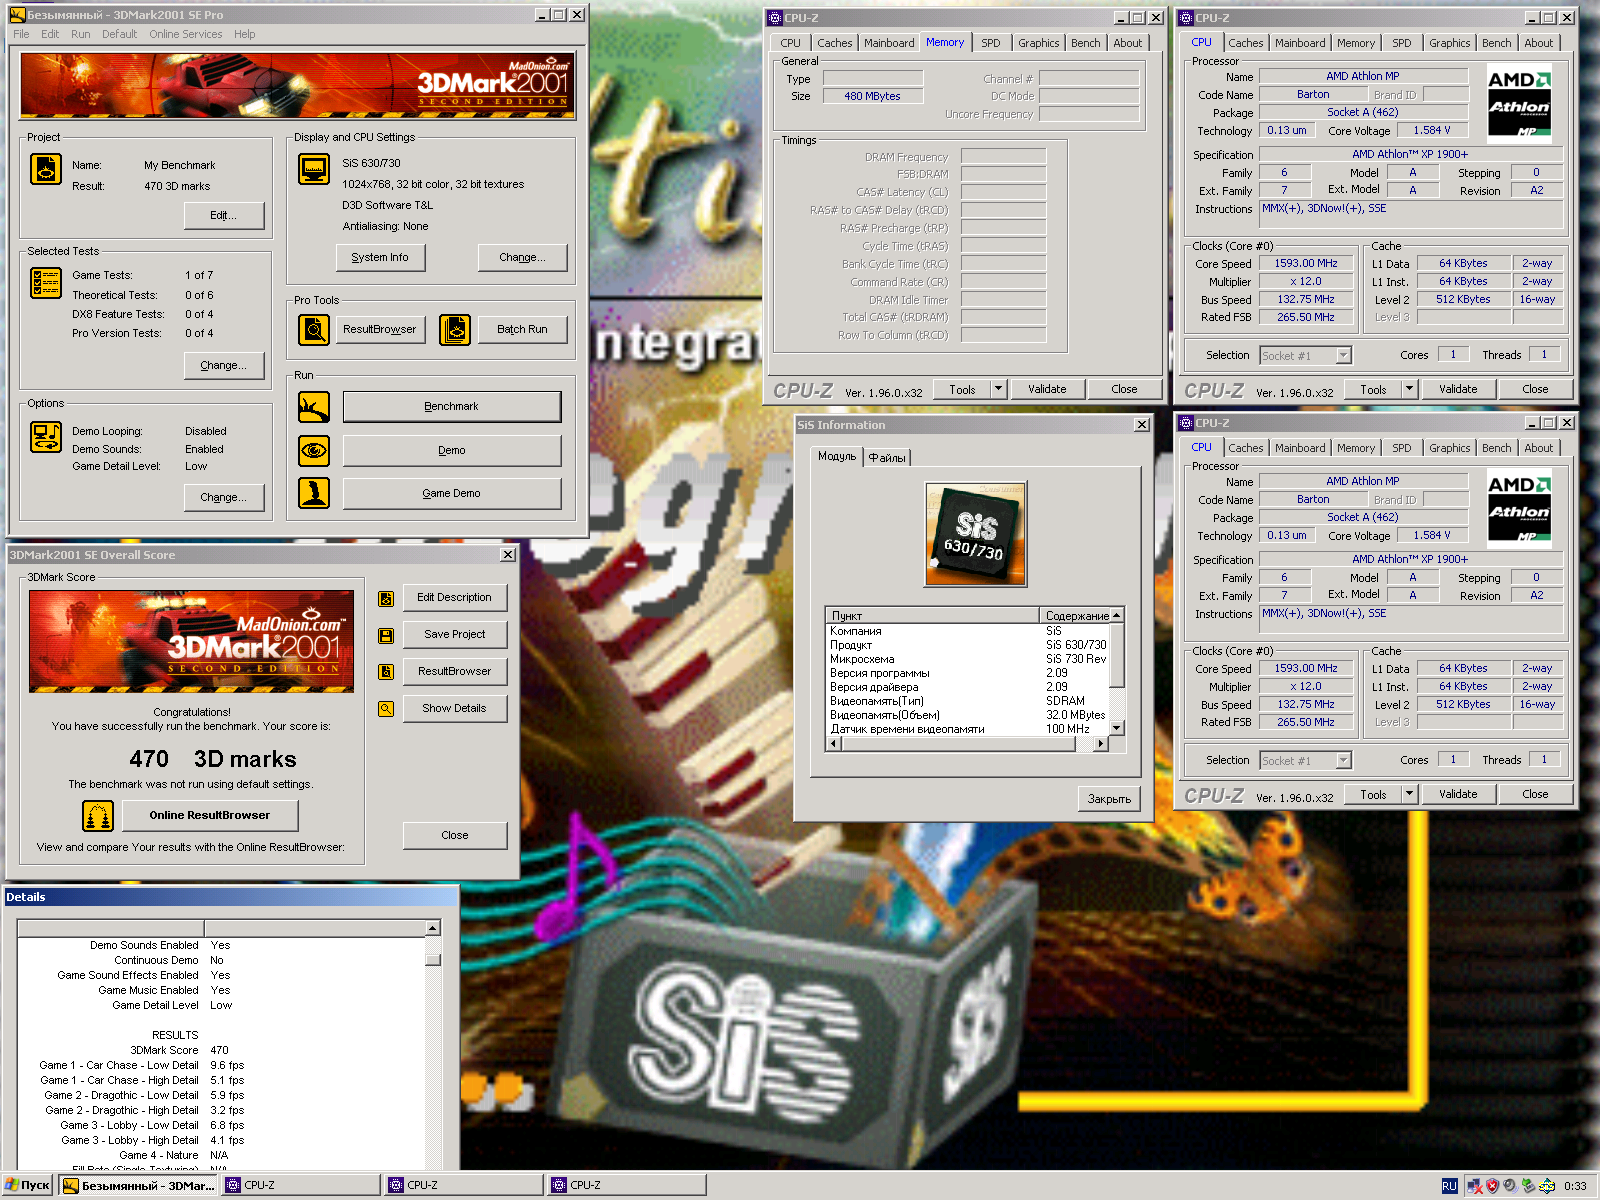Open the Tools dropdown arrow in lower CPU-Z CPU window
Viewport: 1600px width, 1200px height.
click(x=1409, y=794)
